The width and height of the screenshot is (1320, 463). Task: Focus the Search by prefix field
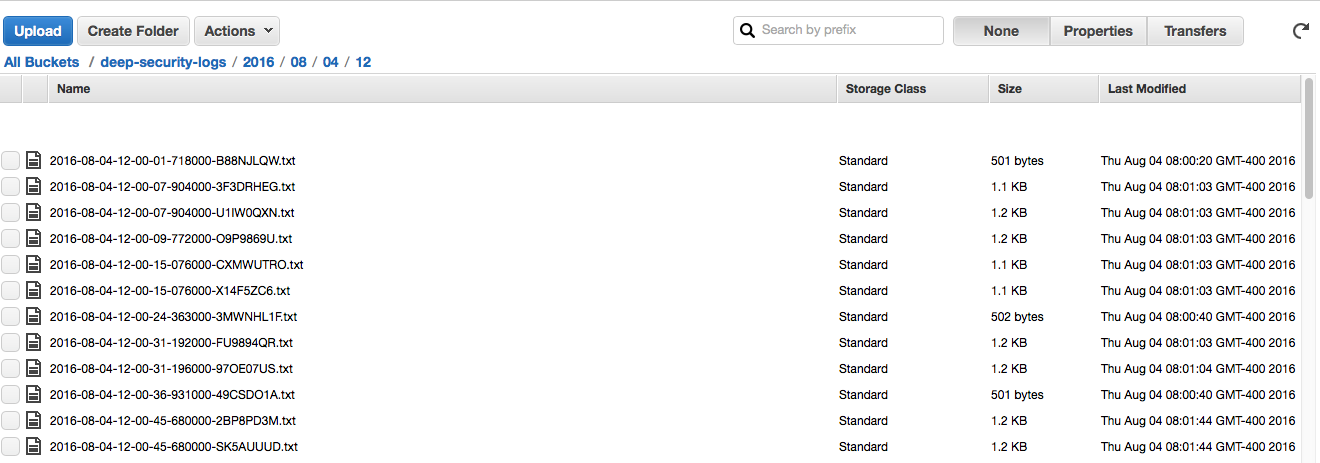(848, 30)
